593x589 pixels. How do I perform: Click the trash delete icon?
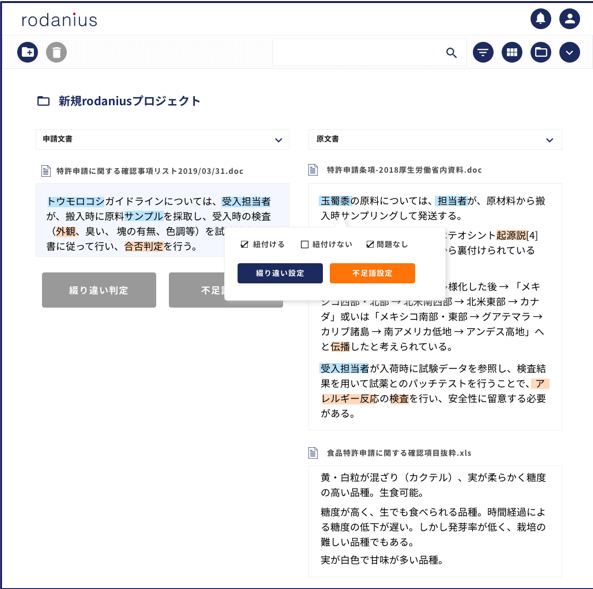56,52
